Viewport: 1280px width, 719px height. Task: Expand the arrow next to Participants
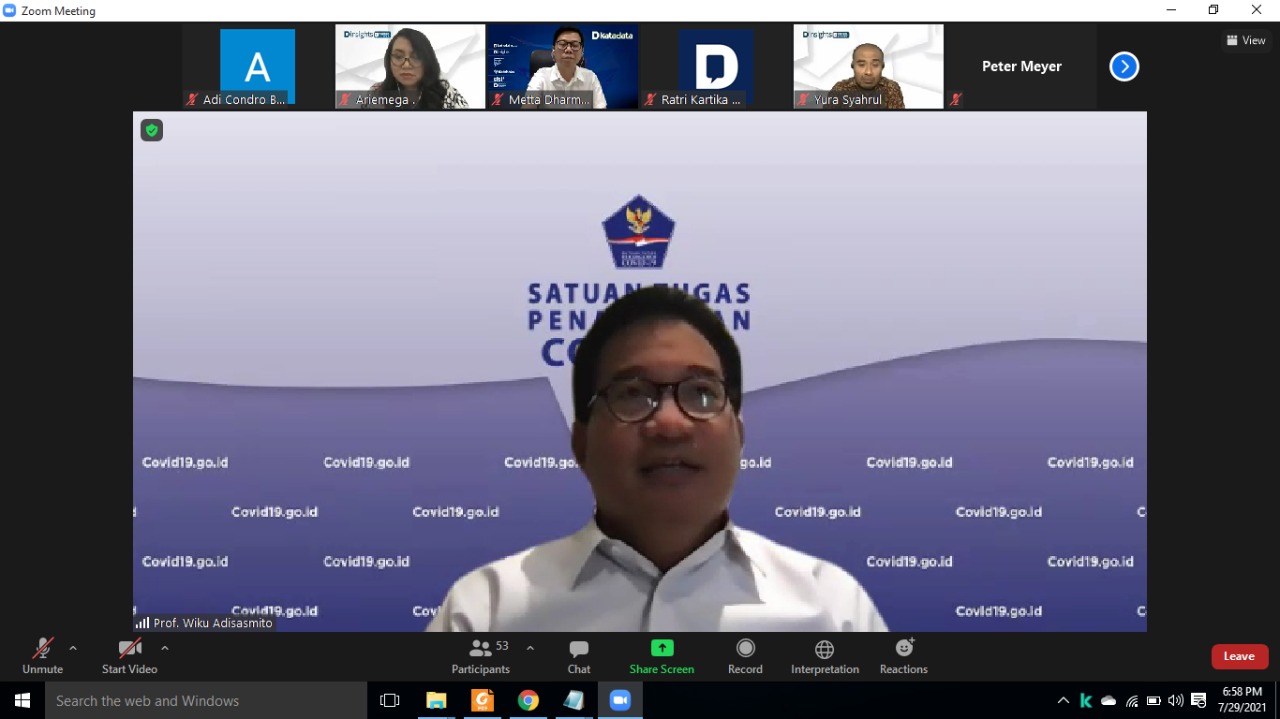click(530, 648)
